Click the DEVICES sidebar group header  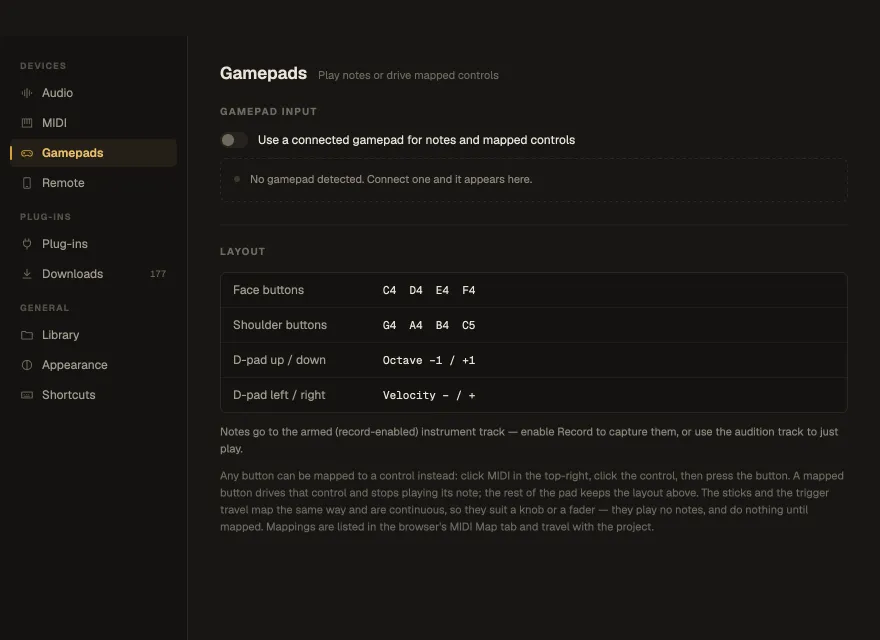[x=43, y=66]
